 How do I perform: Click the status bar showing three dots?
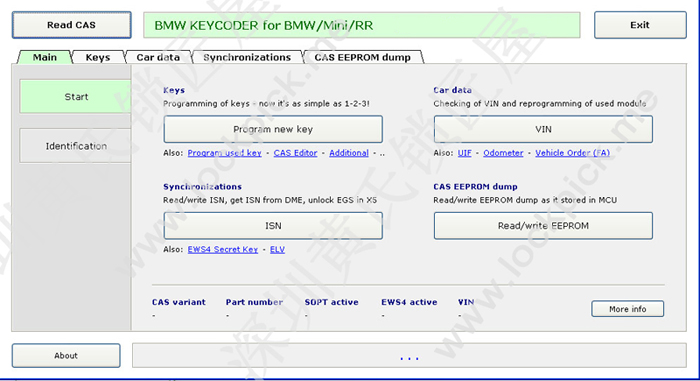pos(409,356)
